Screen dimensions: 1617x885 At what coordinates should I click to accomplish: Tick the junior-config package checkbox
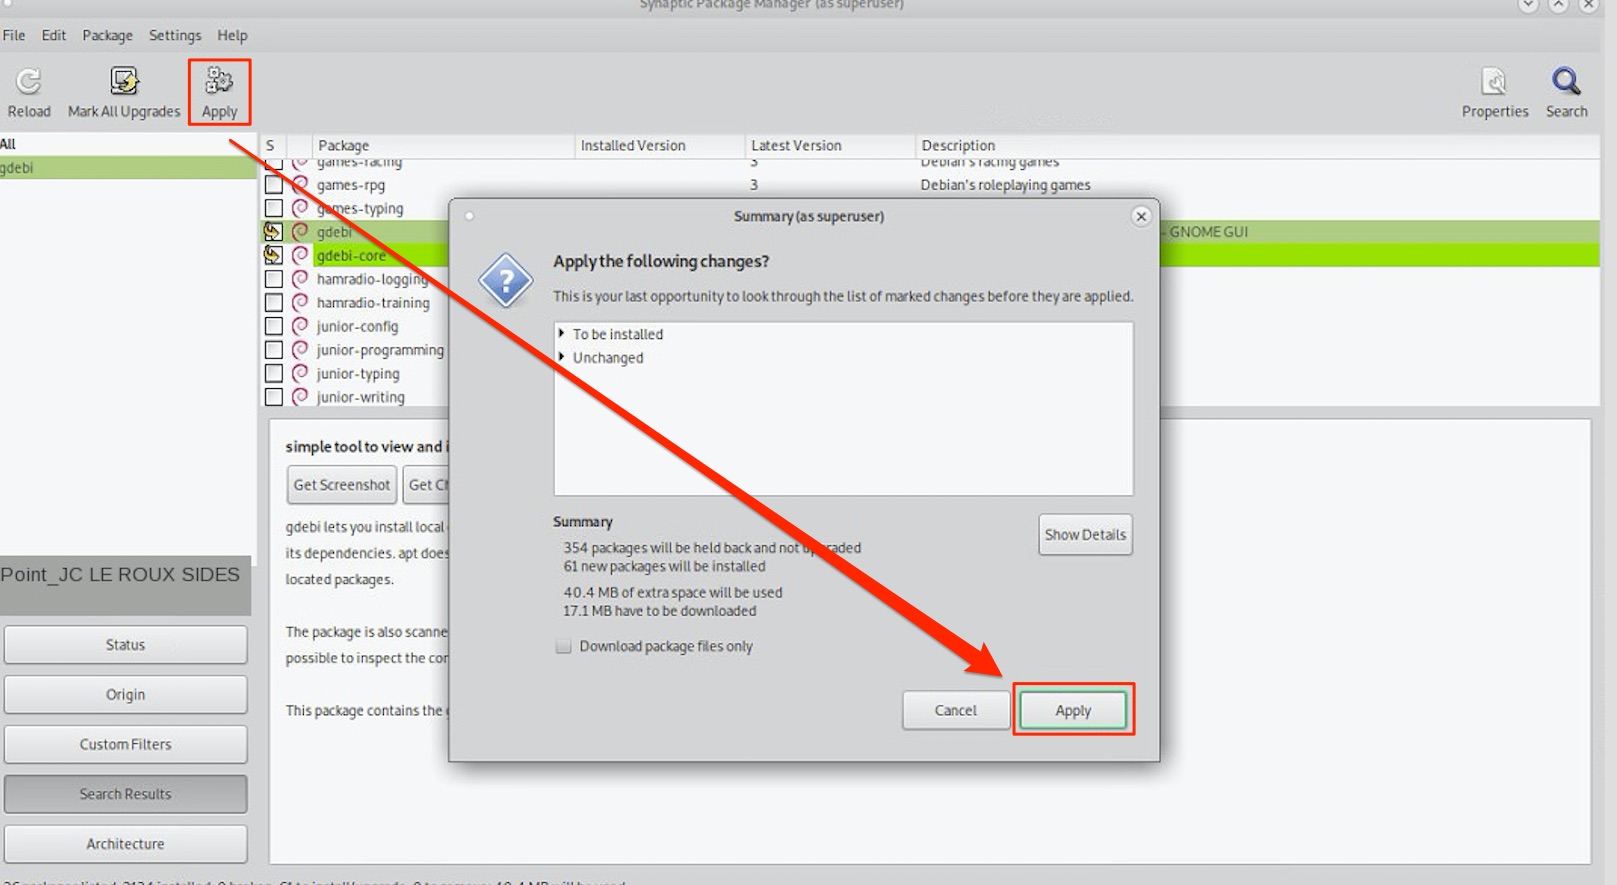273,326
